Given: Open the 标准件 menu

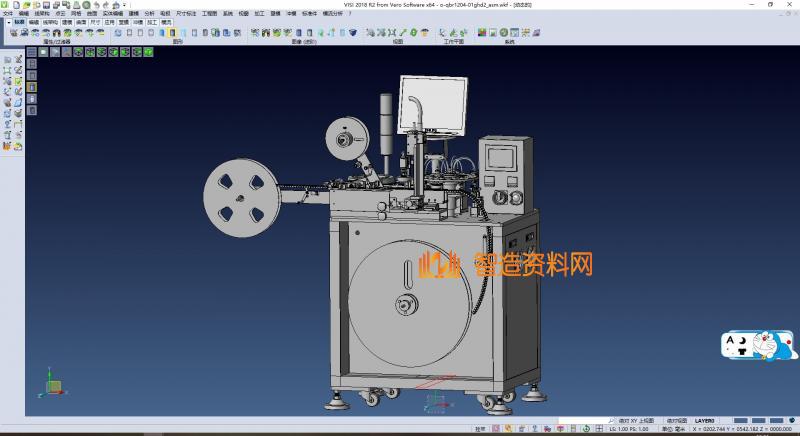Looking at the screenshot, I should (309, 14).
